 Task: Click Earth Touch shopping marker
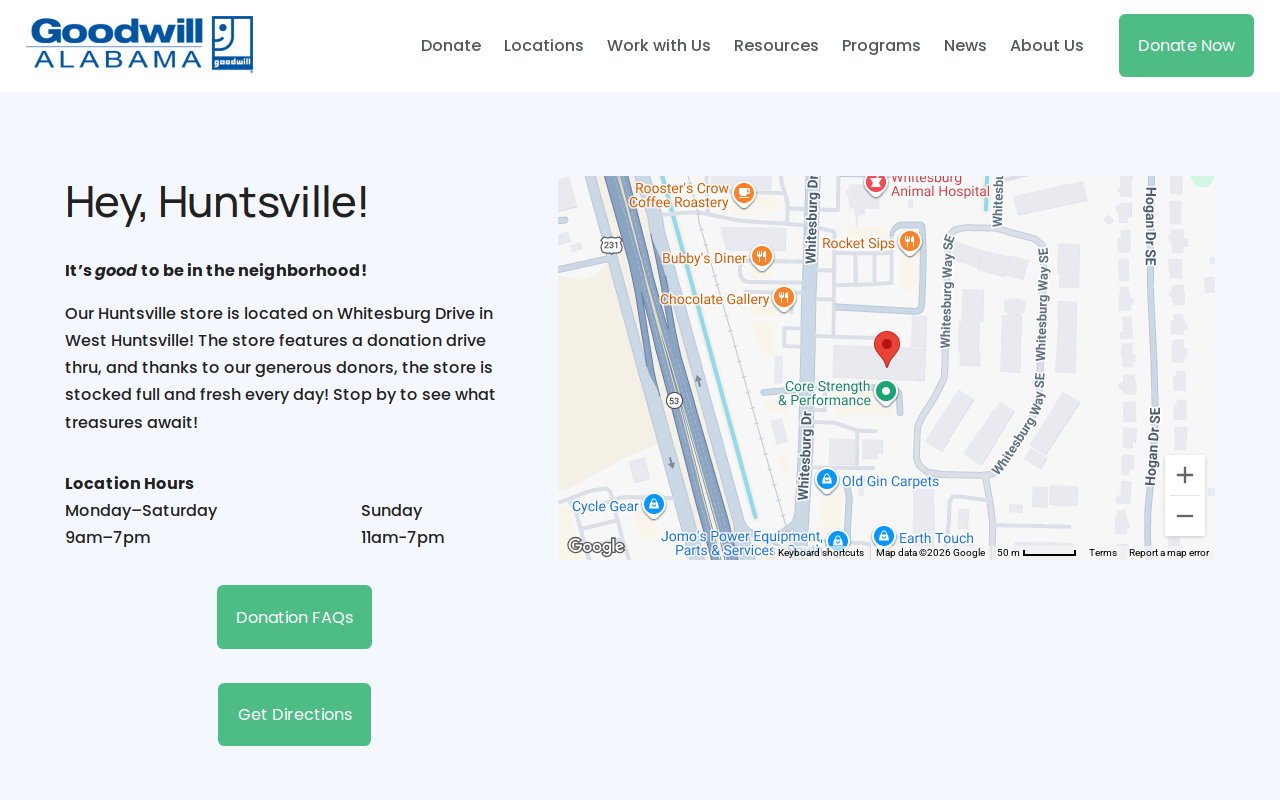884,537
